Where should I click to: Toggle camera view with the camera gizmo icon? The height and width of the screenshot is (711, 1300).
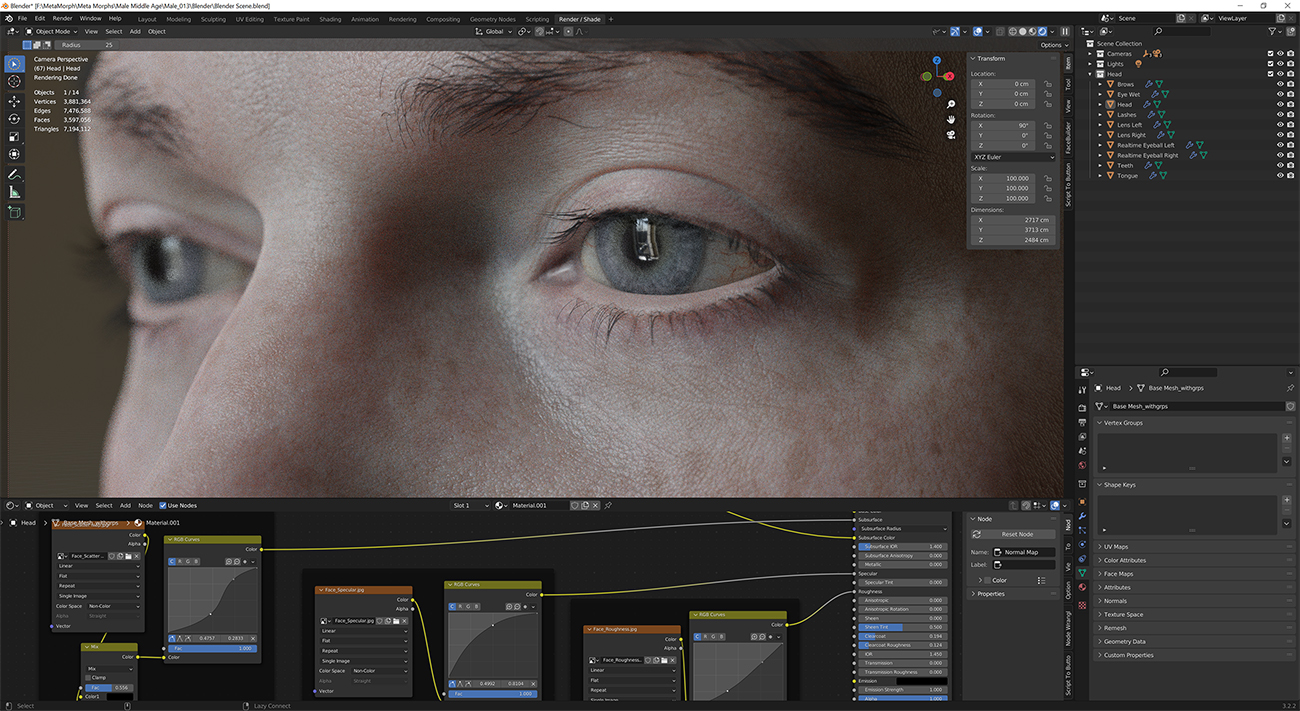(950, 134)
